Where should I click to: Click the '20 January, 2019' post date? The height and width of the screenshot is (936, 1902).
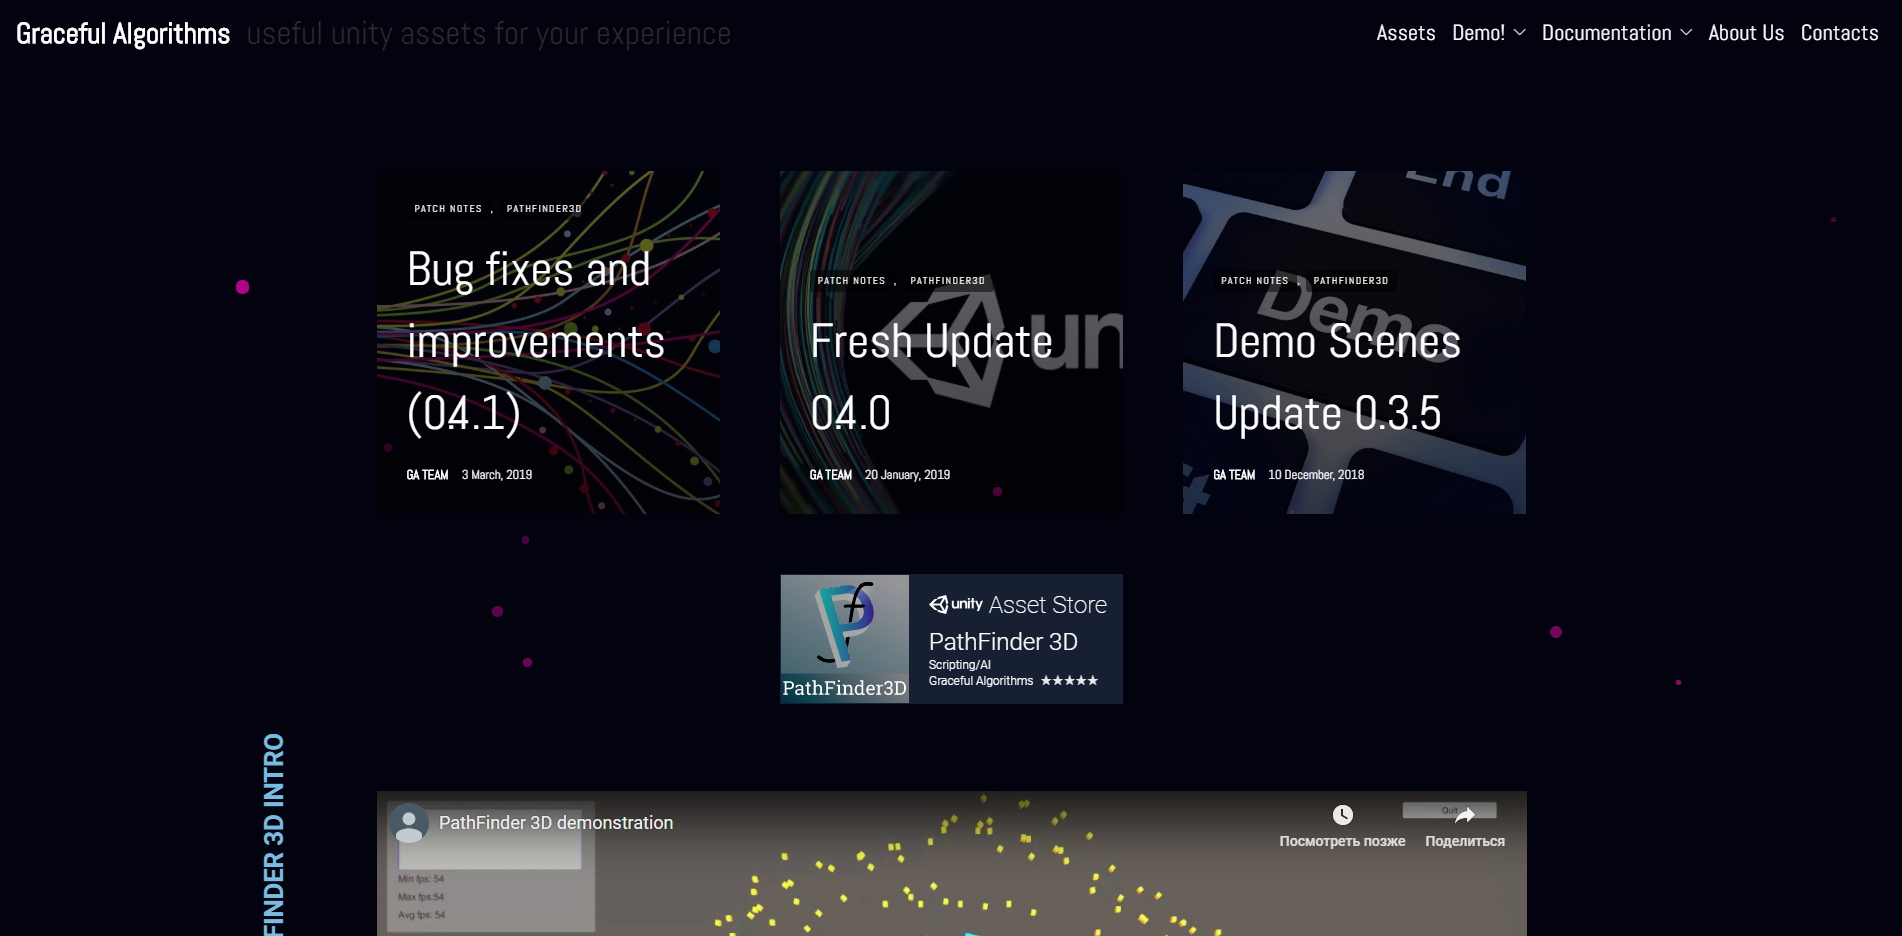coord(907,475)
